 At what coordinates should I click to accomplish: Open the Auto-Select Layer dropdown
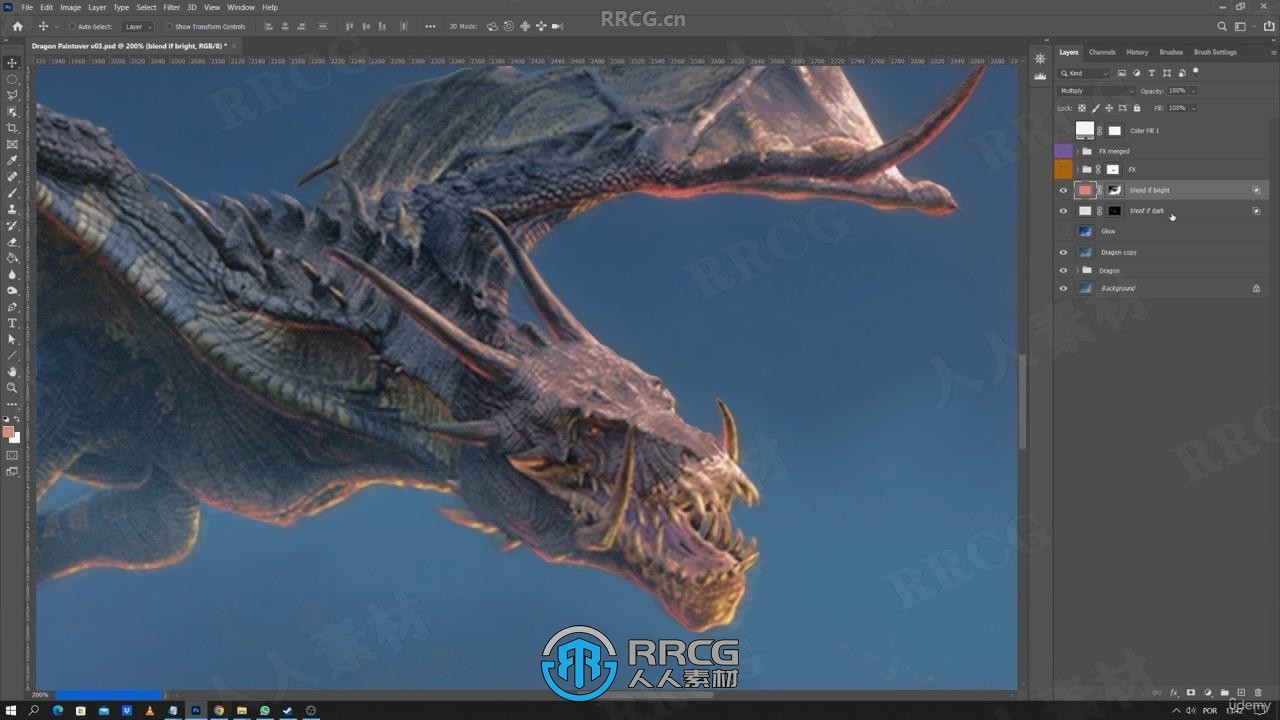tap(137, 27)
